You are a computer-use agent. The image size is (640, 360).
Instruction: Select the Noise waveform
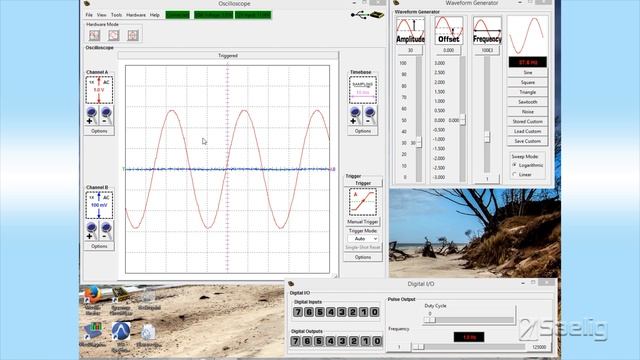[527, 111]
